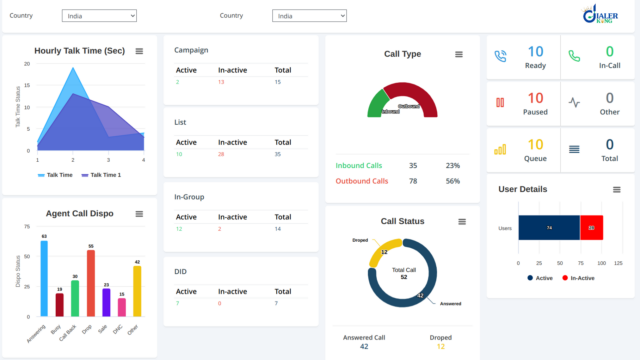The width and height of the screenshot is (640, 360).
Task: Click the green Inbound gauge segment
Action: point(376,103)
